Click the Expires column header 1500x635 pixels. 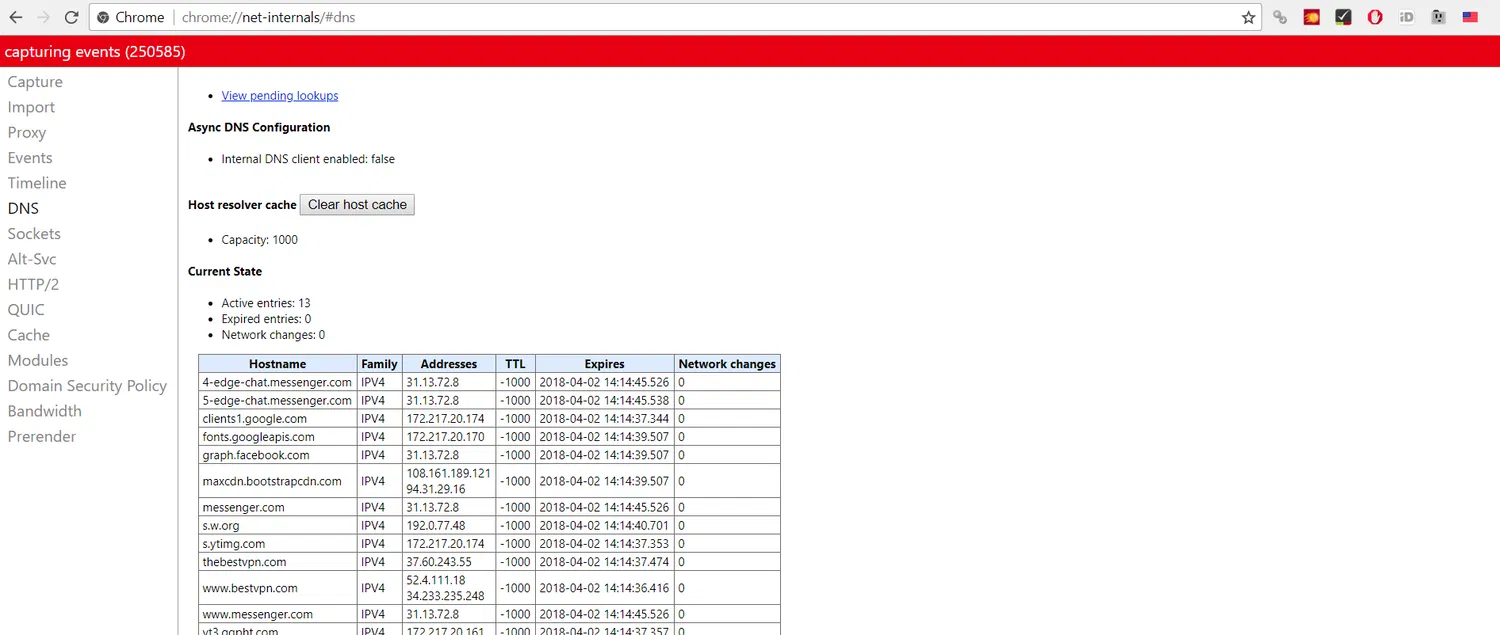[x=605, y=364]
